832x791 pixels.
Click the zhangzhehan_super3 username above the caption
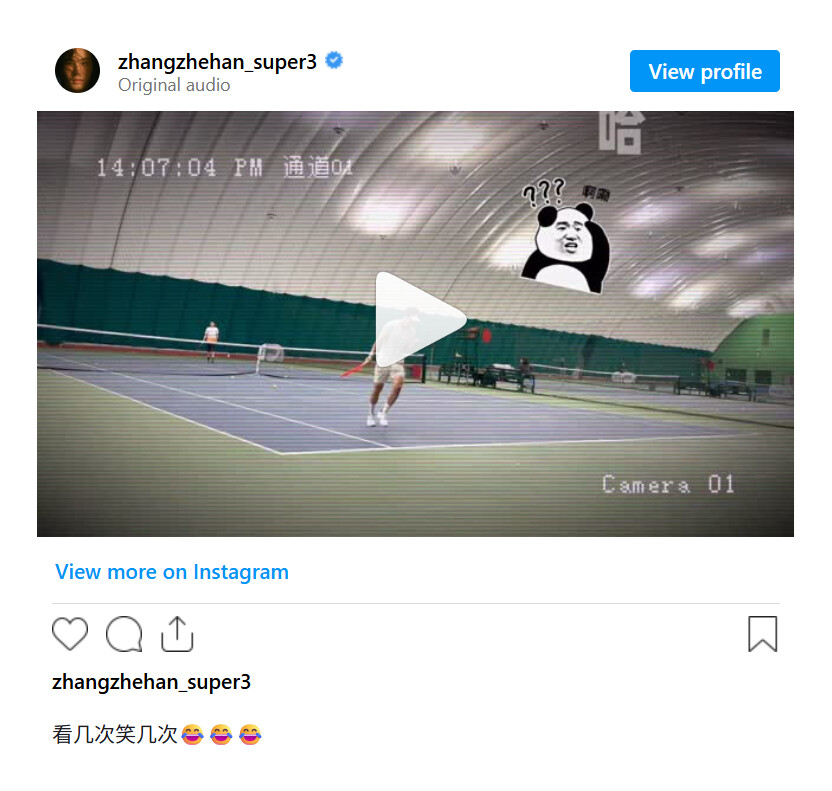click(x=151, y=682)
